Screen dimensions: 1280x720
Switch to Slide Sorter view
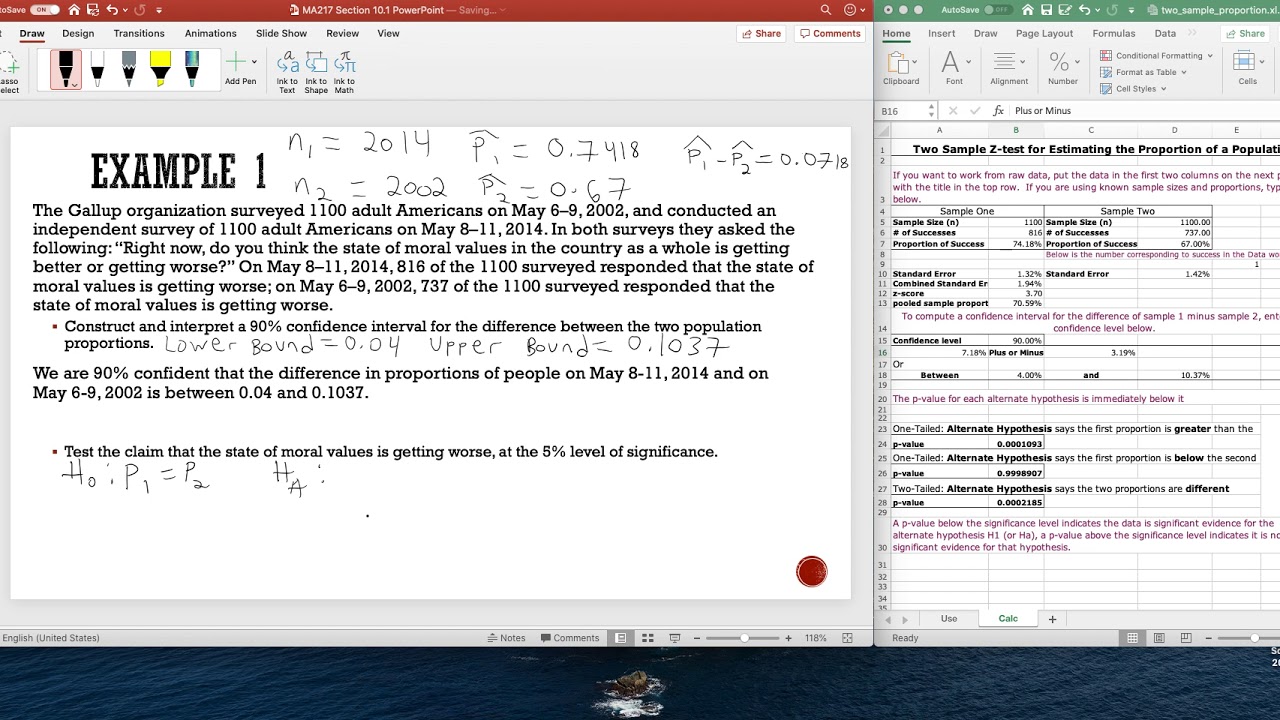click(x=648, y=638)
